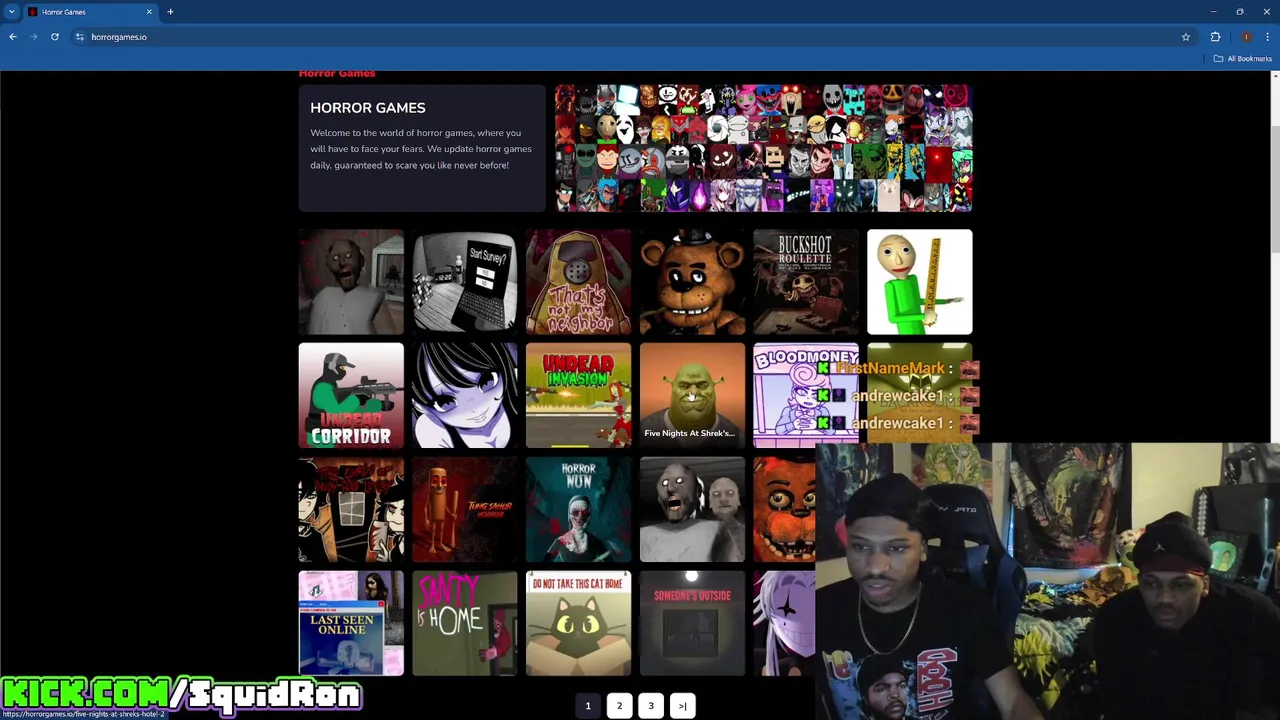
Task: Go to pagination page 3
Action: coord(651,706)
